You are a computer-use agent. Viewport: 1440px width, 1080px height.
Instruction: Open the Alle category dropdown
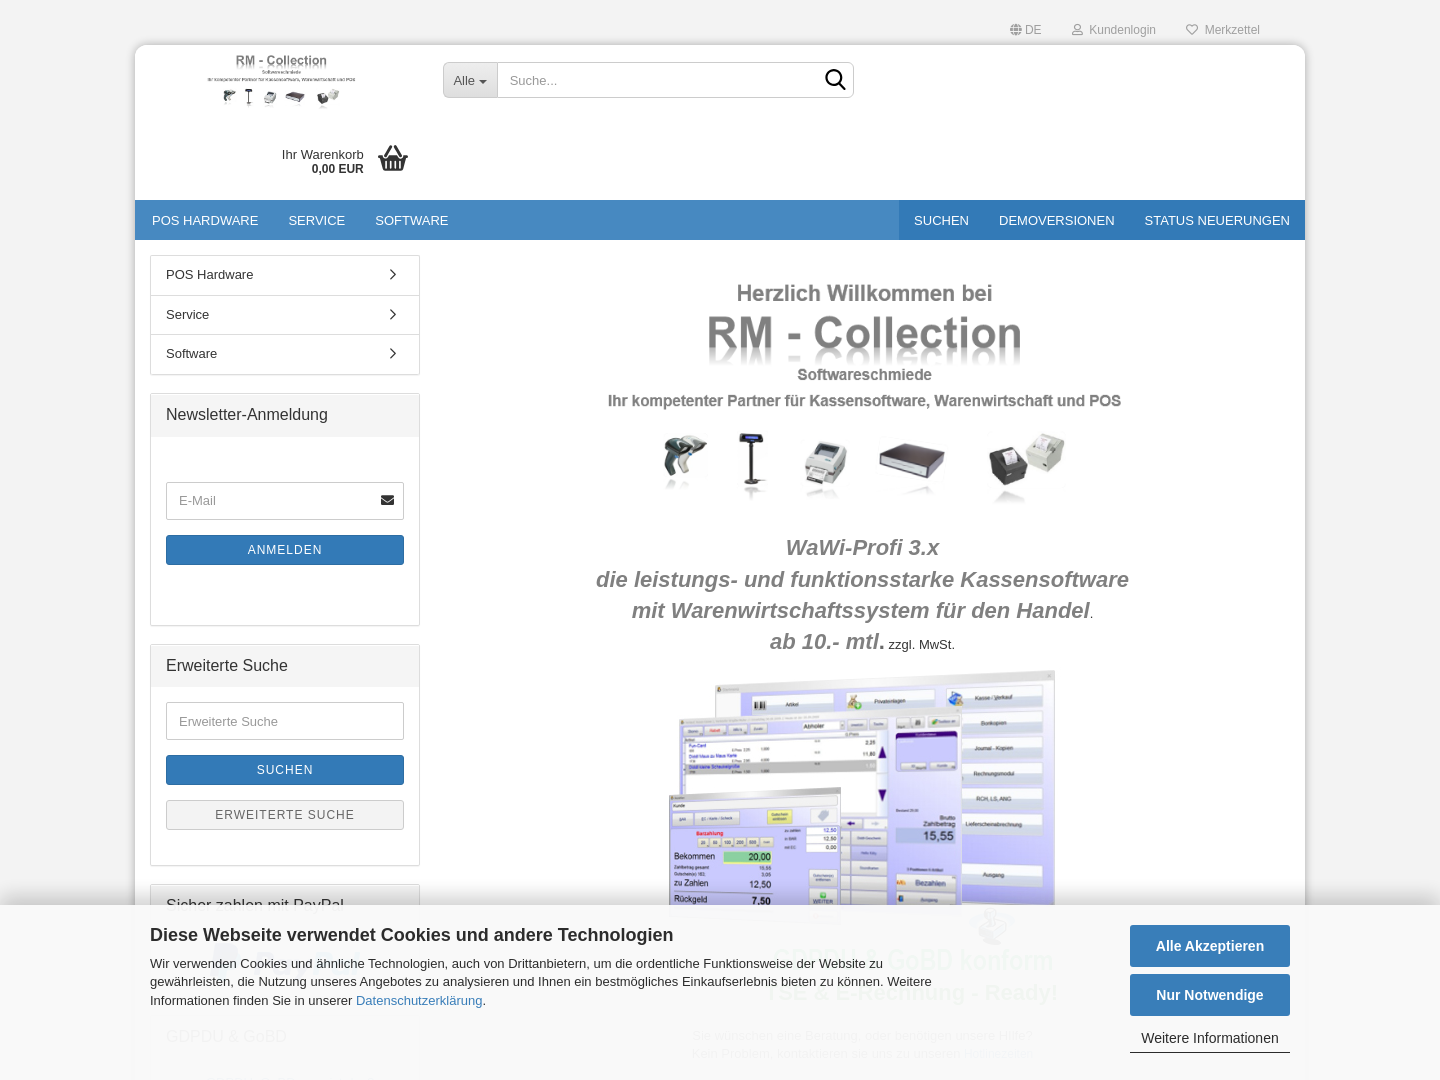pyautogui.click(x=470, y=80)
